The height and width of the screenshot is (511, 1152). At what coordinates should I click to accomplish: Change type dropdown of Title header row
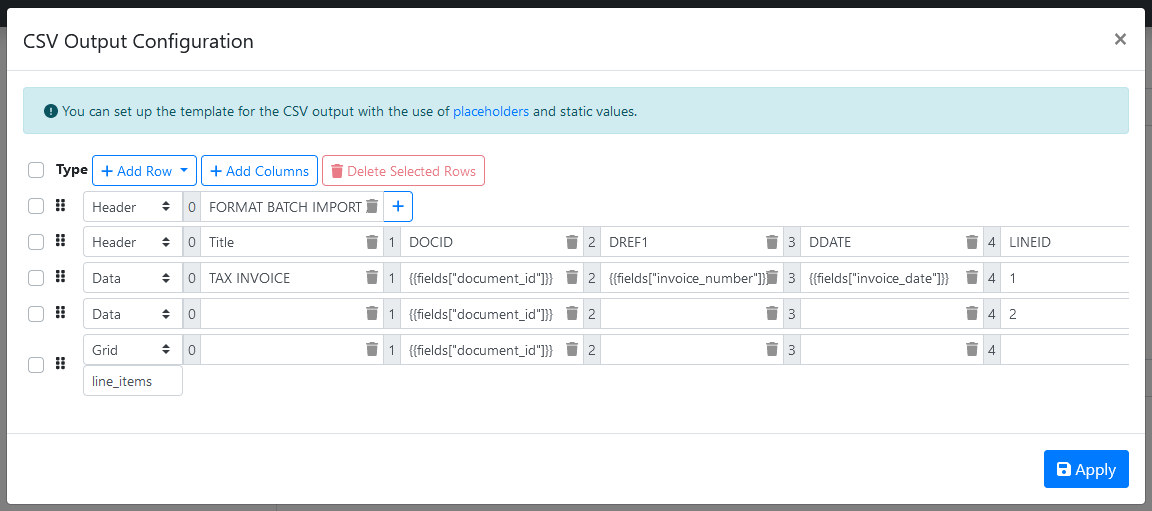point(130,242)
